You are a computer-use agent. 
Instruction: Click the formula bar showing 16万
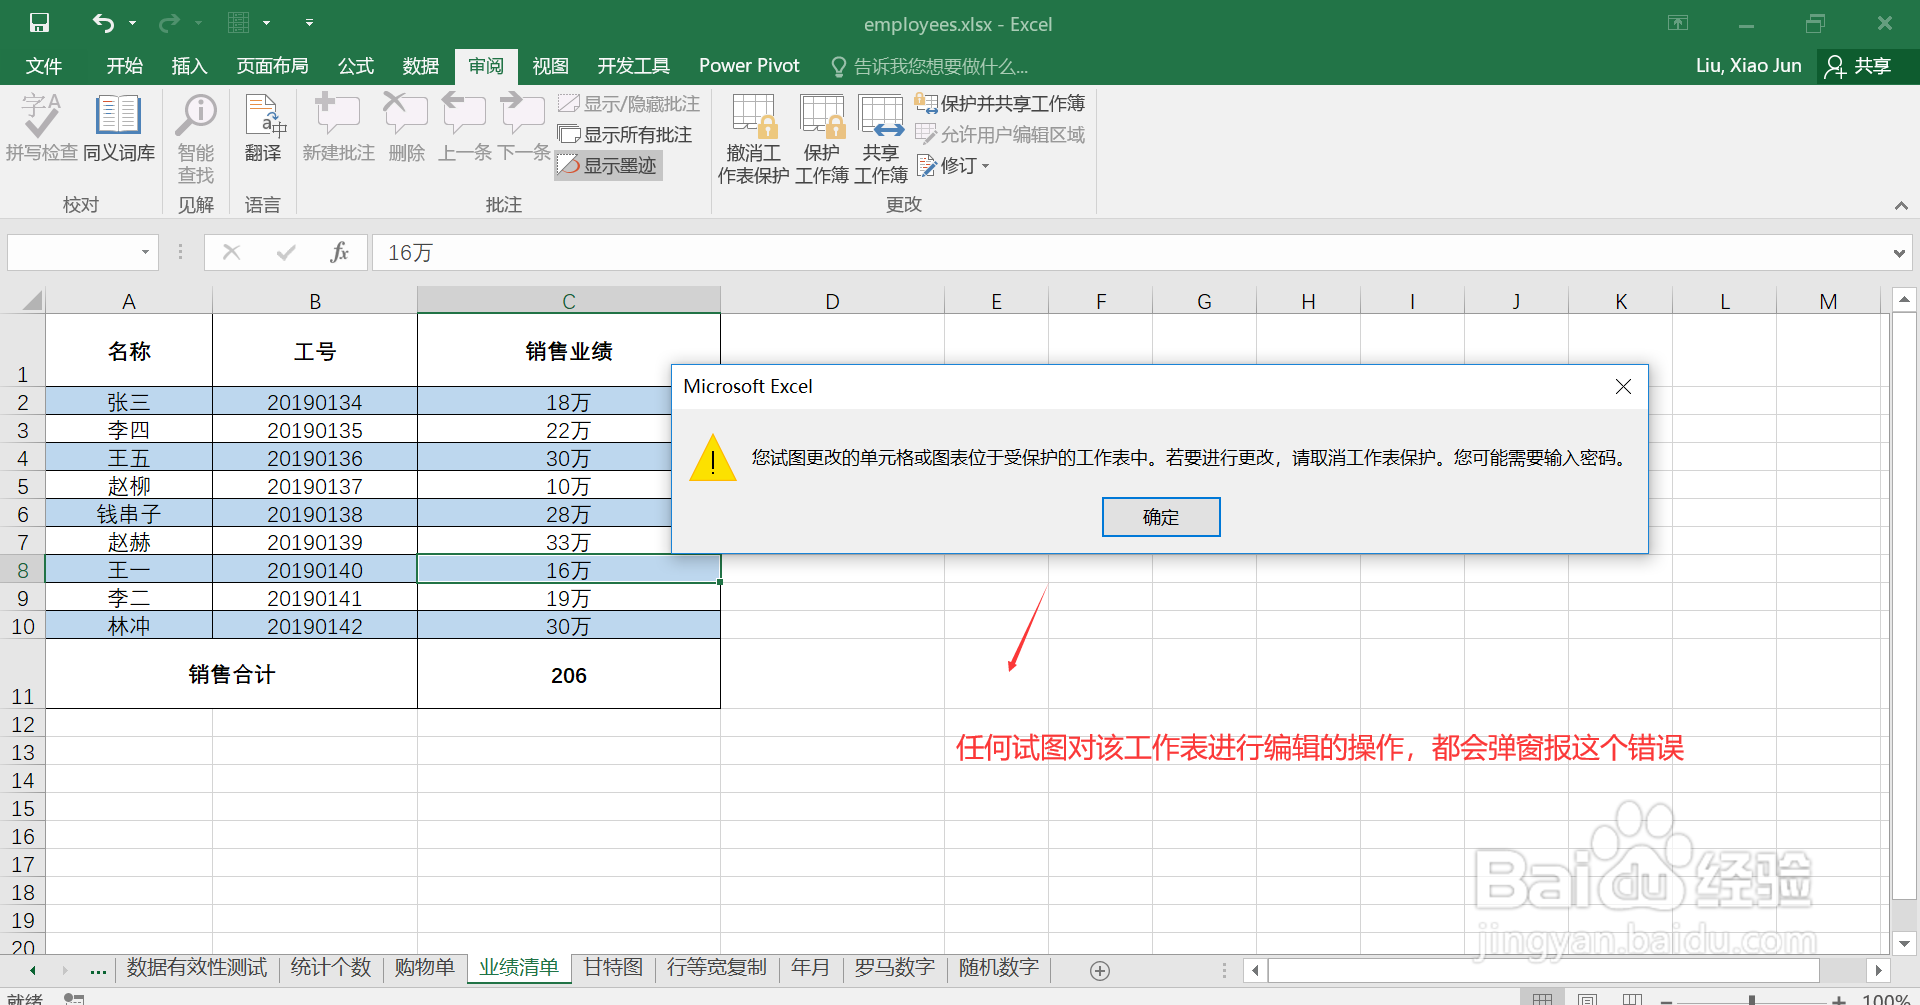coord(1130,252)
